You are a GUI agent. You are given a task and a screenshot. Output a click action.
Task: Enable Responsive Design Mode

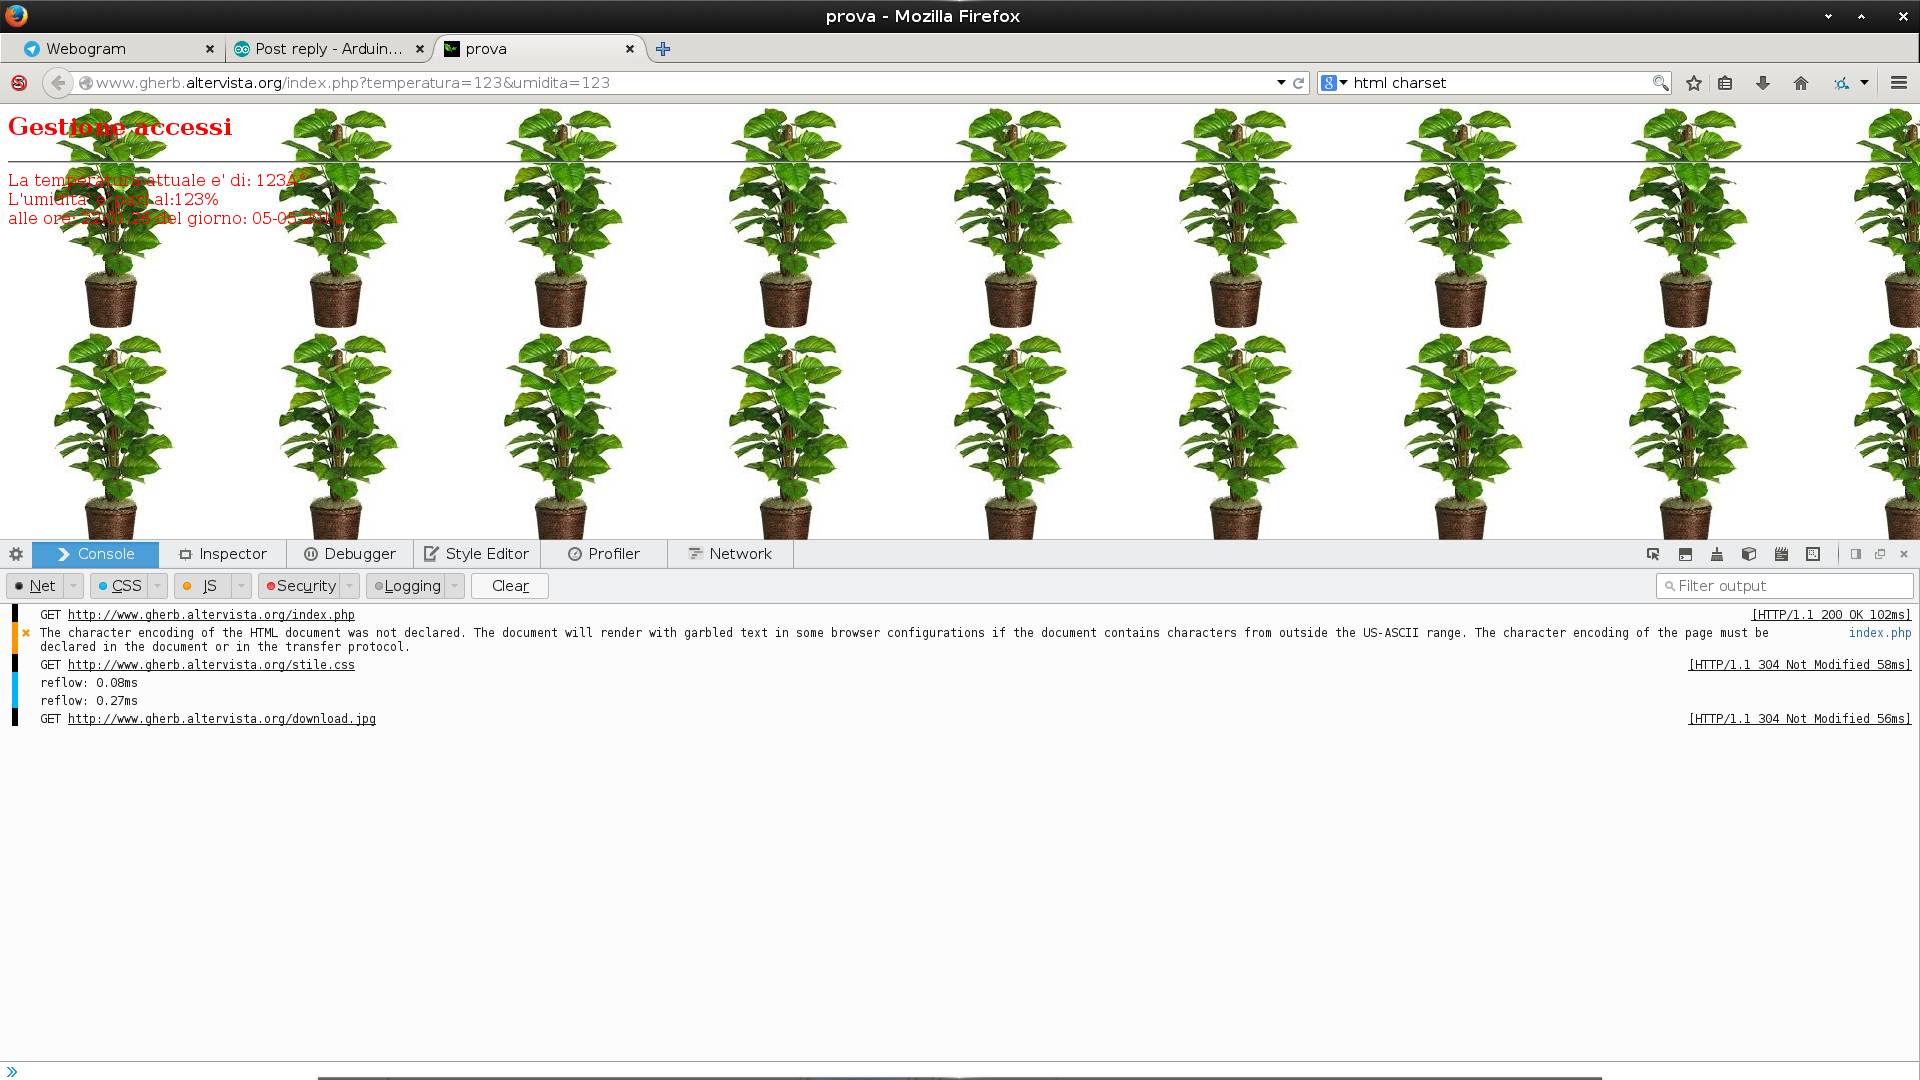1812,554
